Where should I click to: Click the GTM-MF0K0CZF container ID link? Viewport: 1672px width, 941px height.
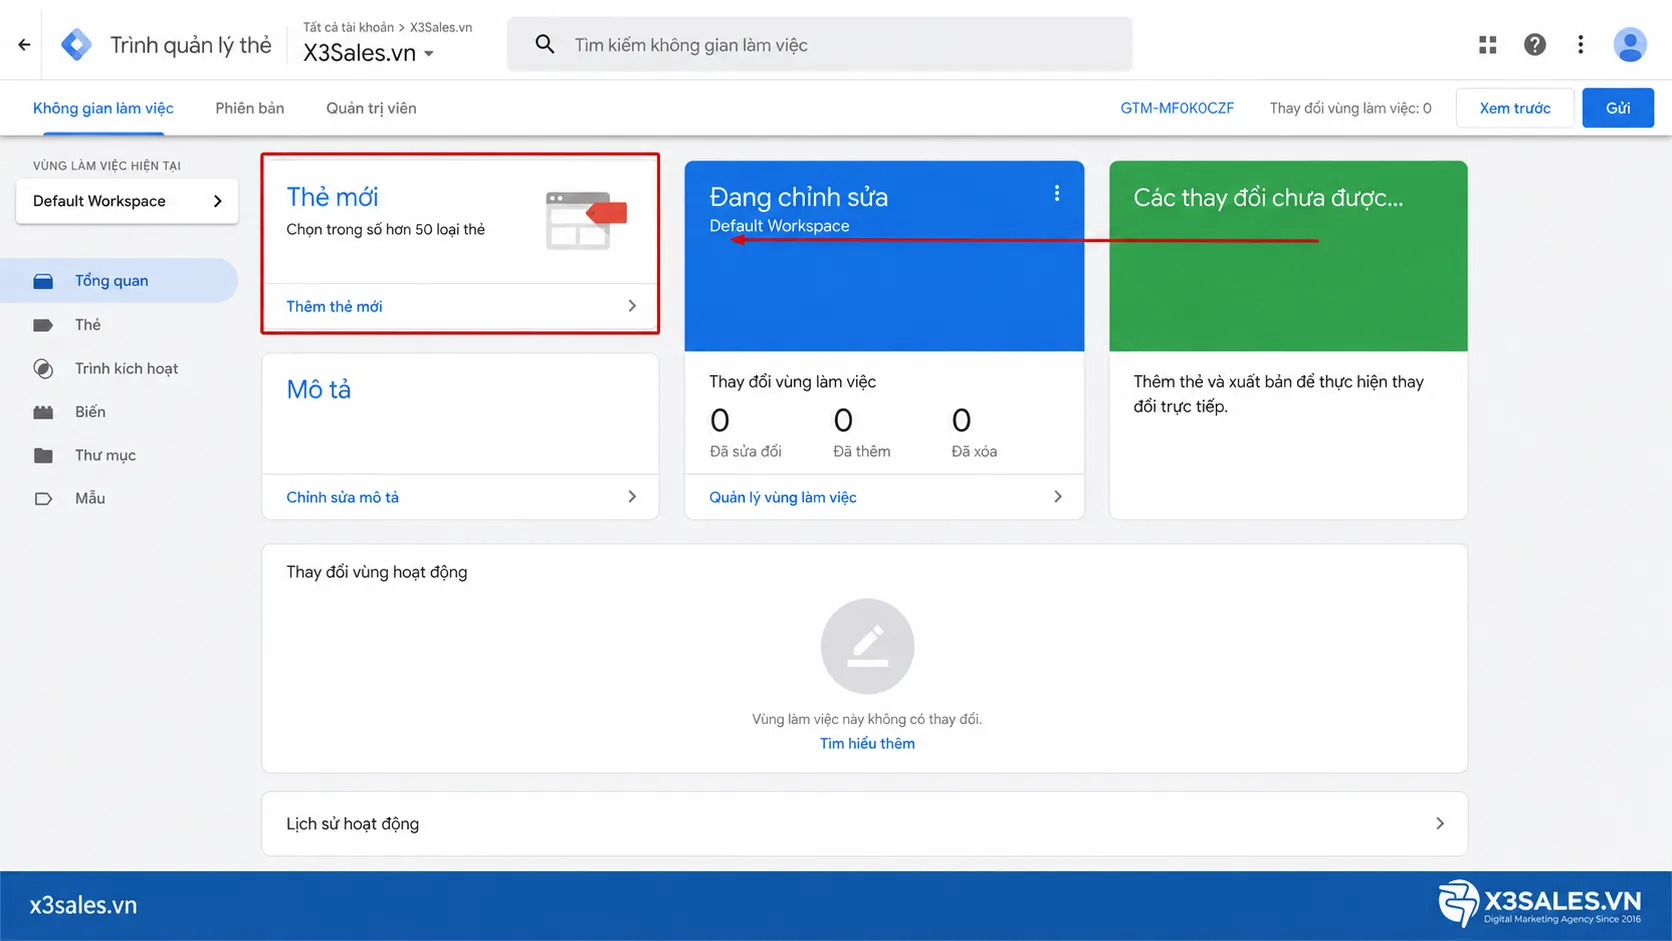pyautogui.click(x=1177, y=108)
